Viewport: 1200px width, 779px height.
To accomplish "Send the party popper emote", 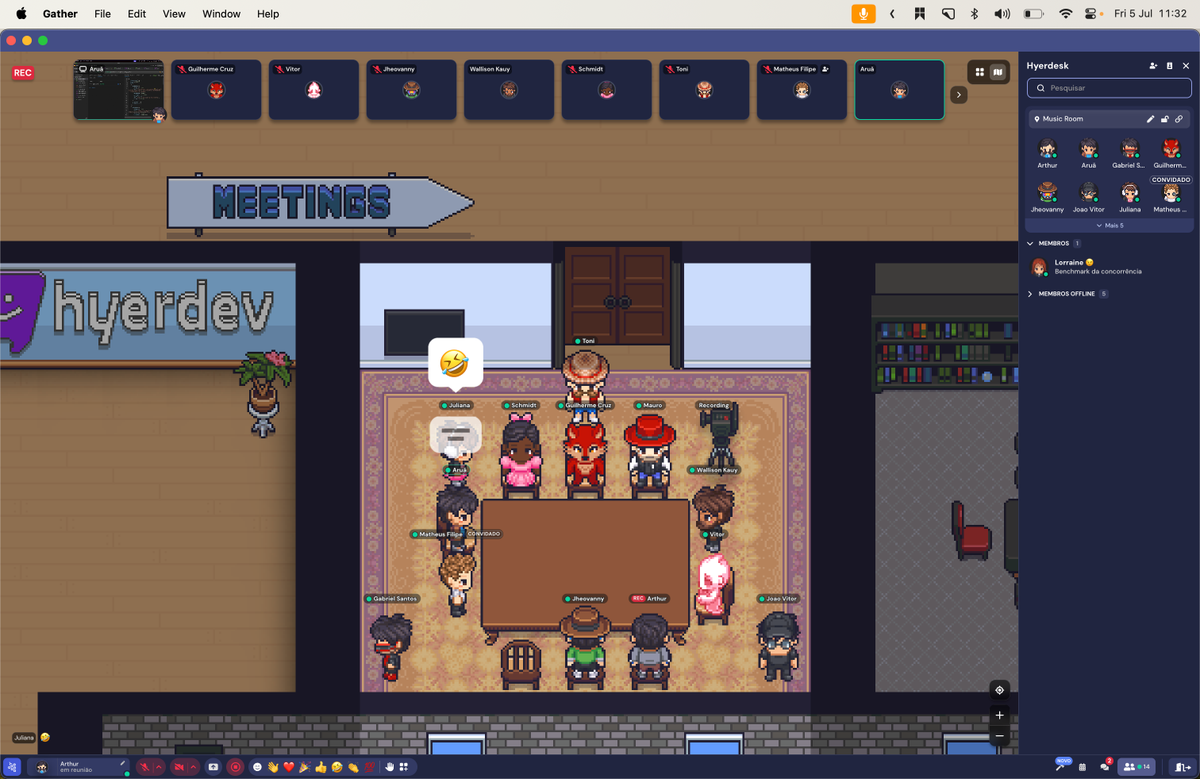I will point(304,767).
